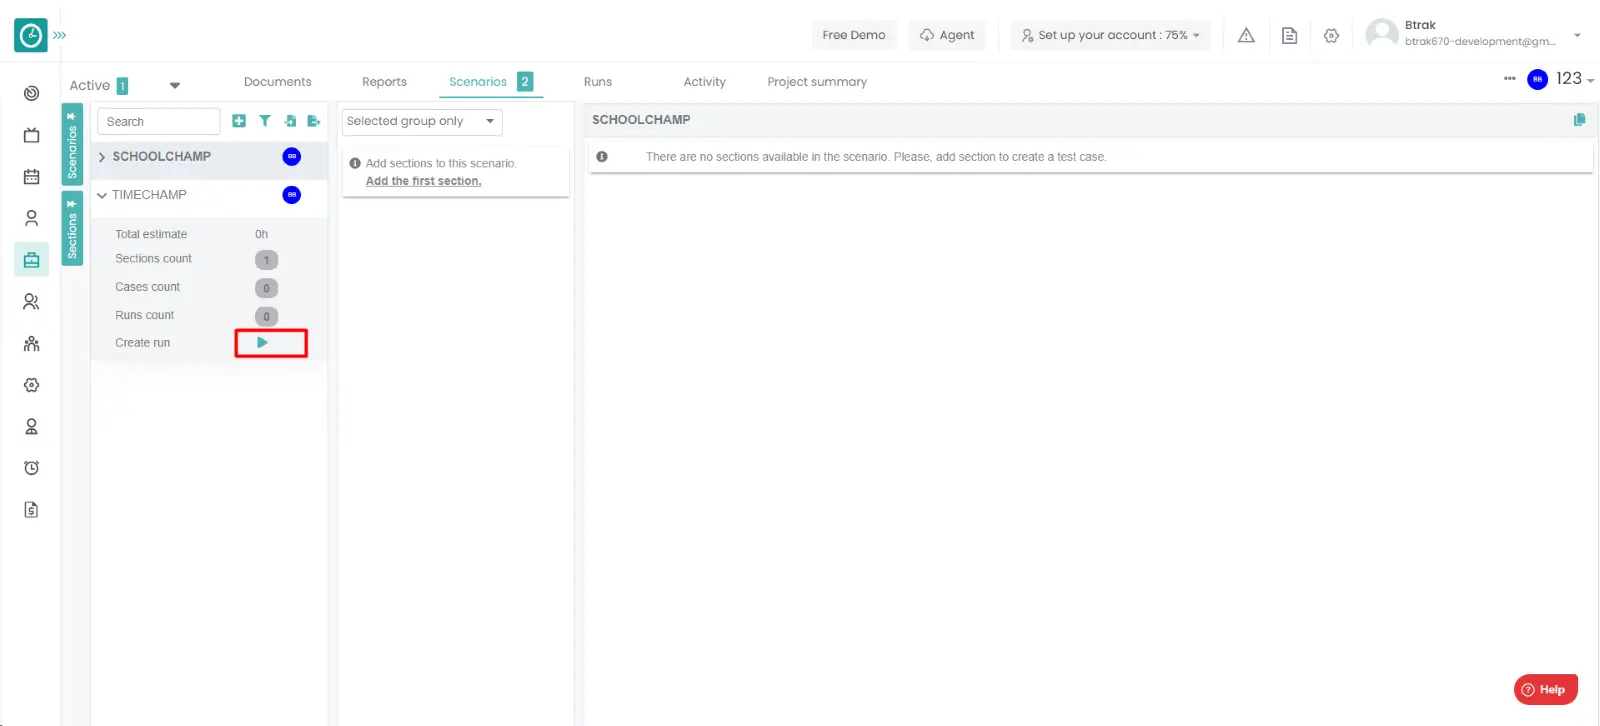This screenshot has width=1600, height=726.
Task: Click the Add the first section link
Action: (423, 181)
